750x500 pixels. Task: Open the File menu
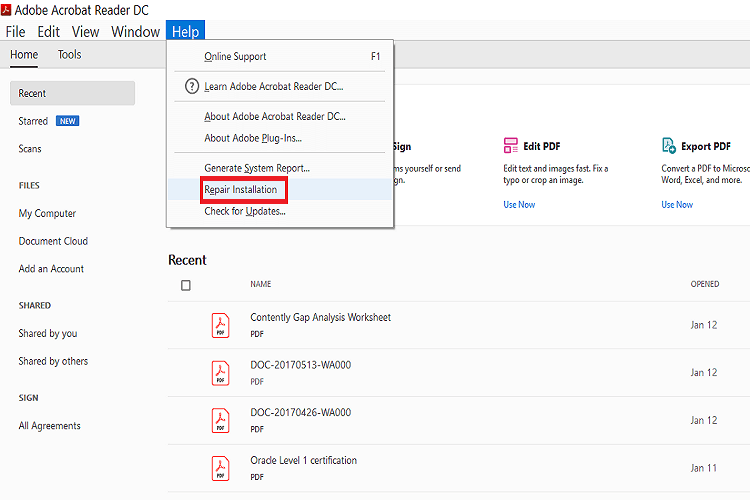pos(15,32)
